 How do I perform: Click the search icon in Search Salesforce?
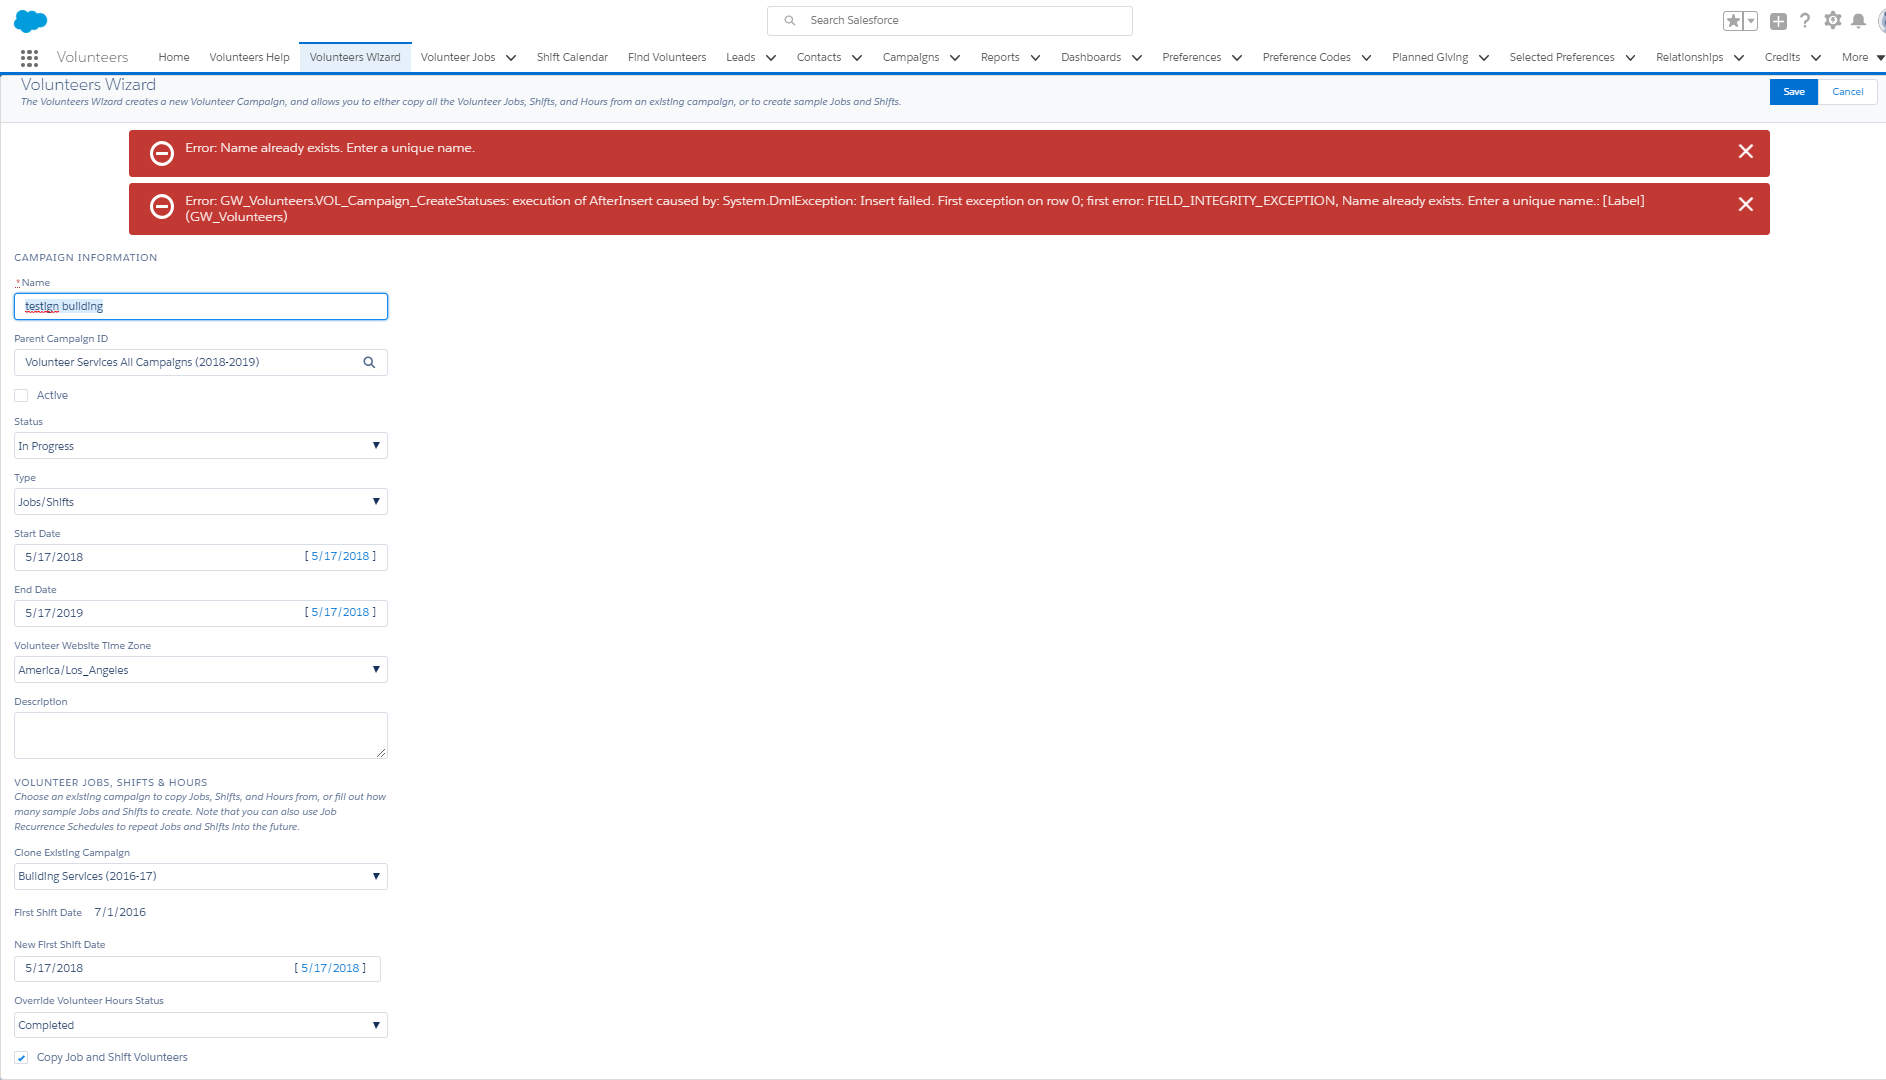[x=790, y=20]
